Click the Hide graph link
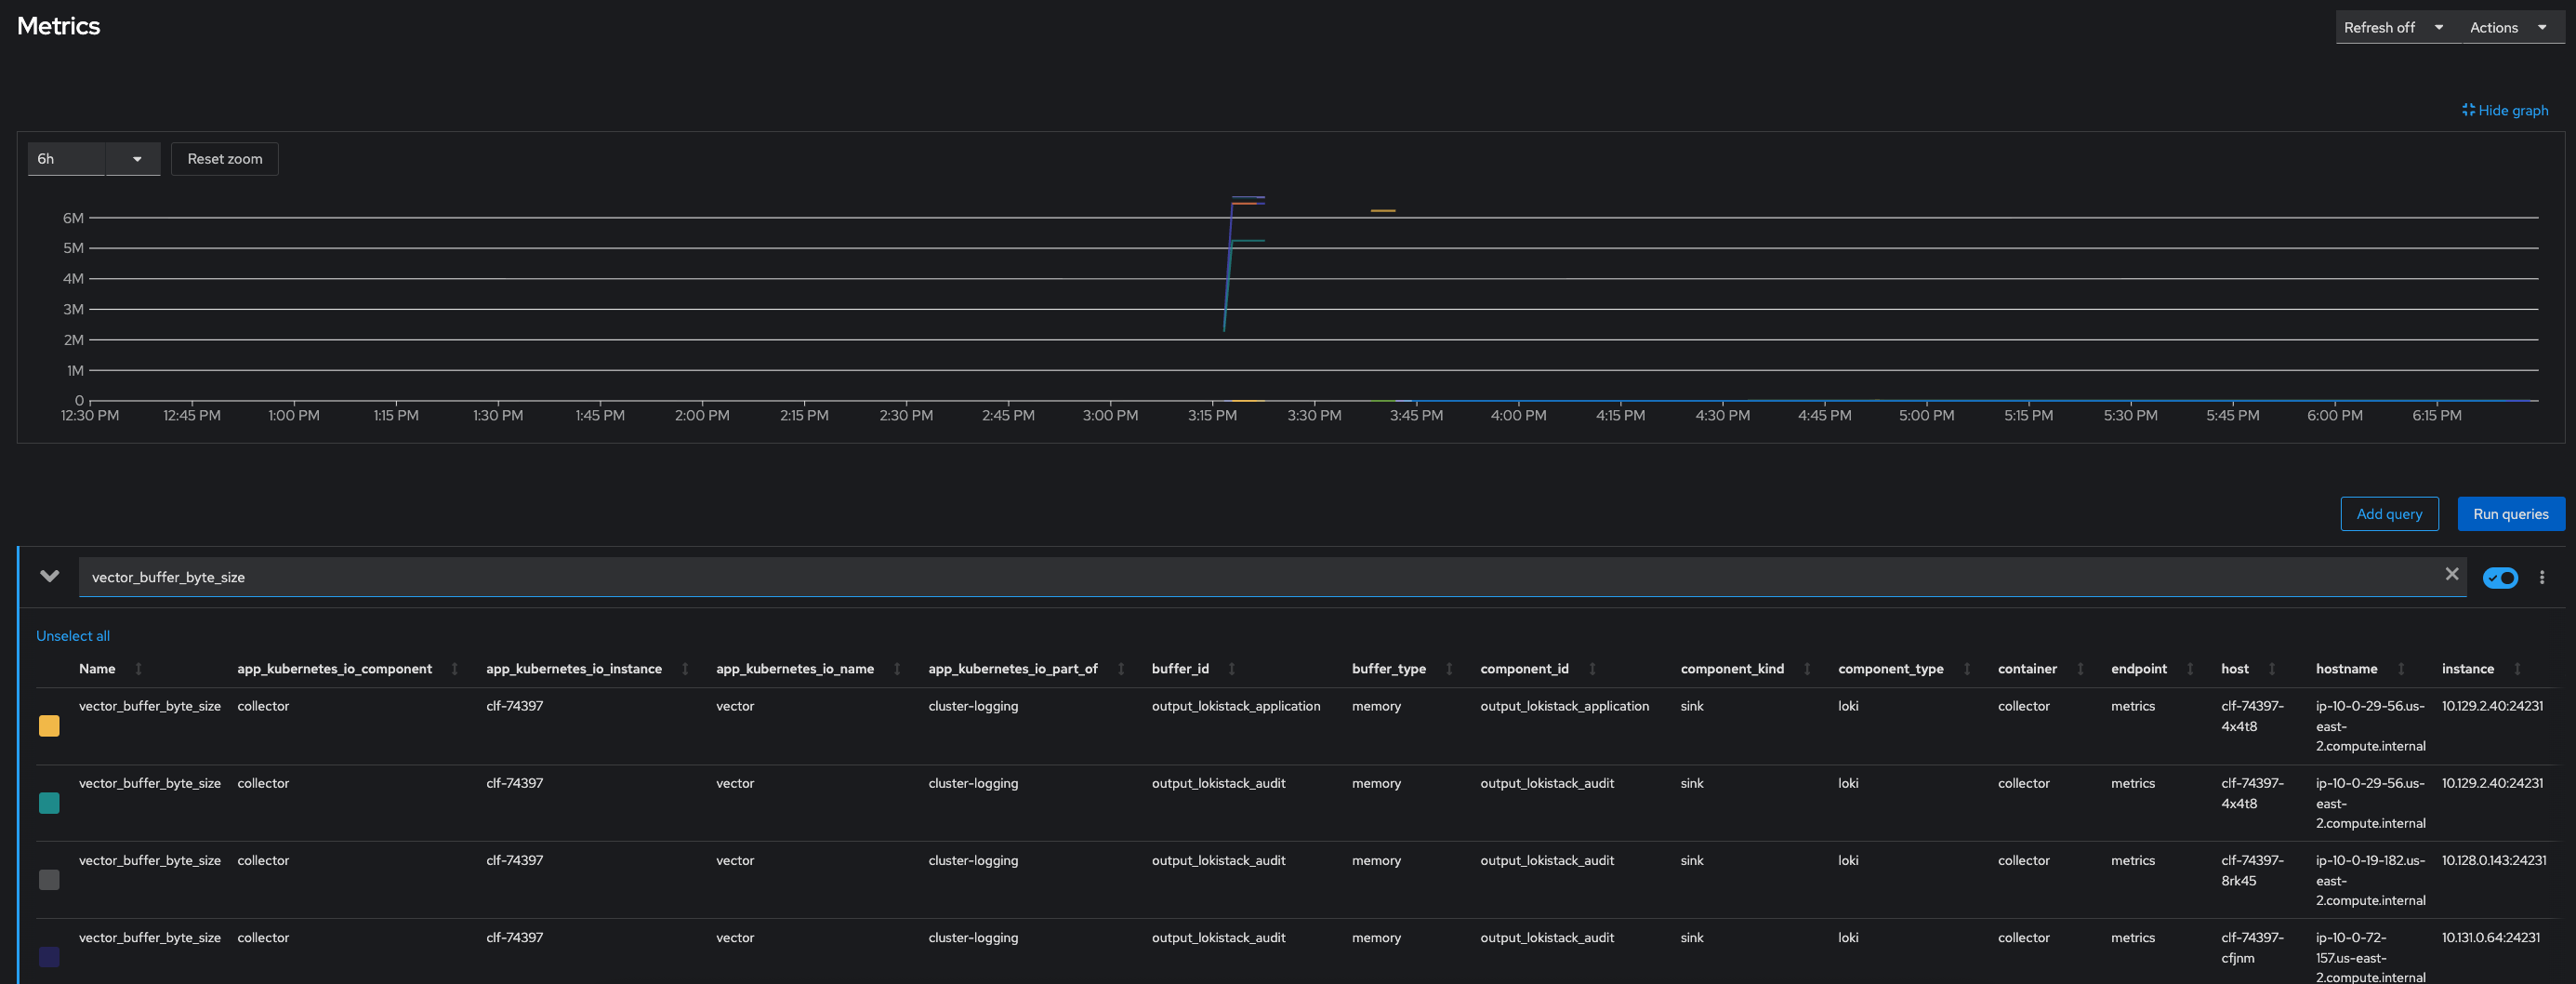Screen dimensions: 2576x984 click(2505, 111)
